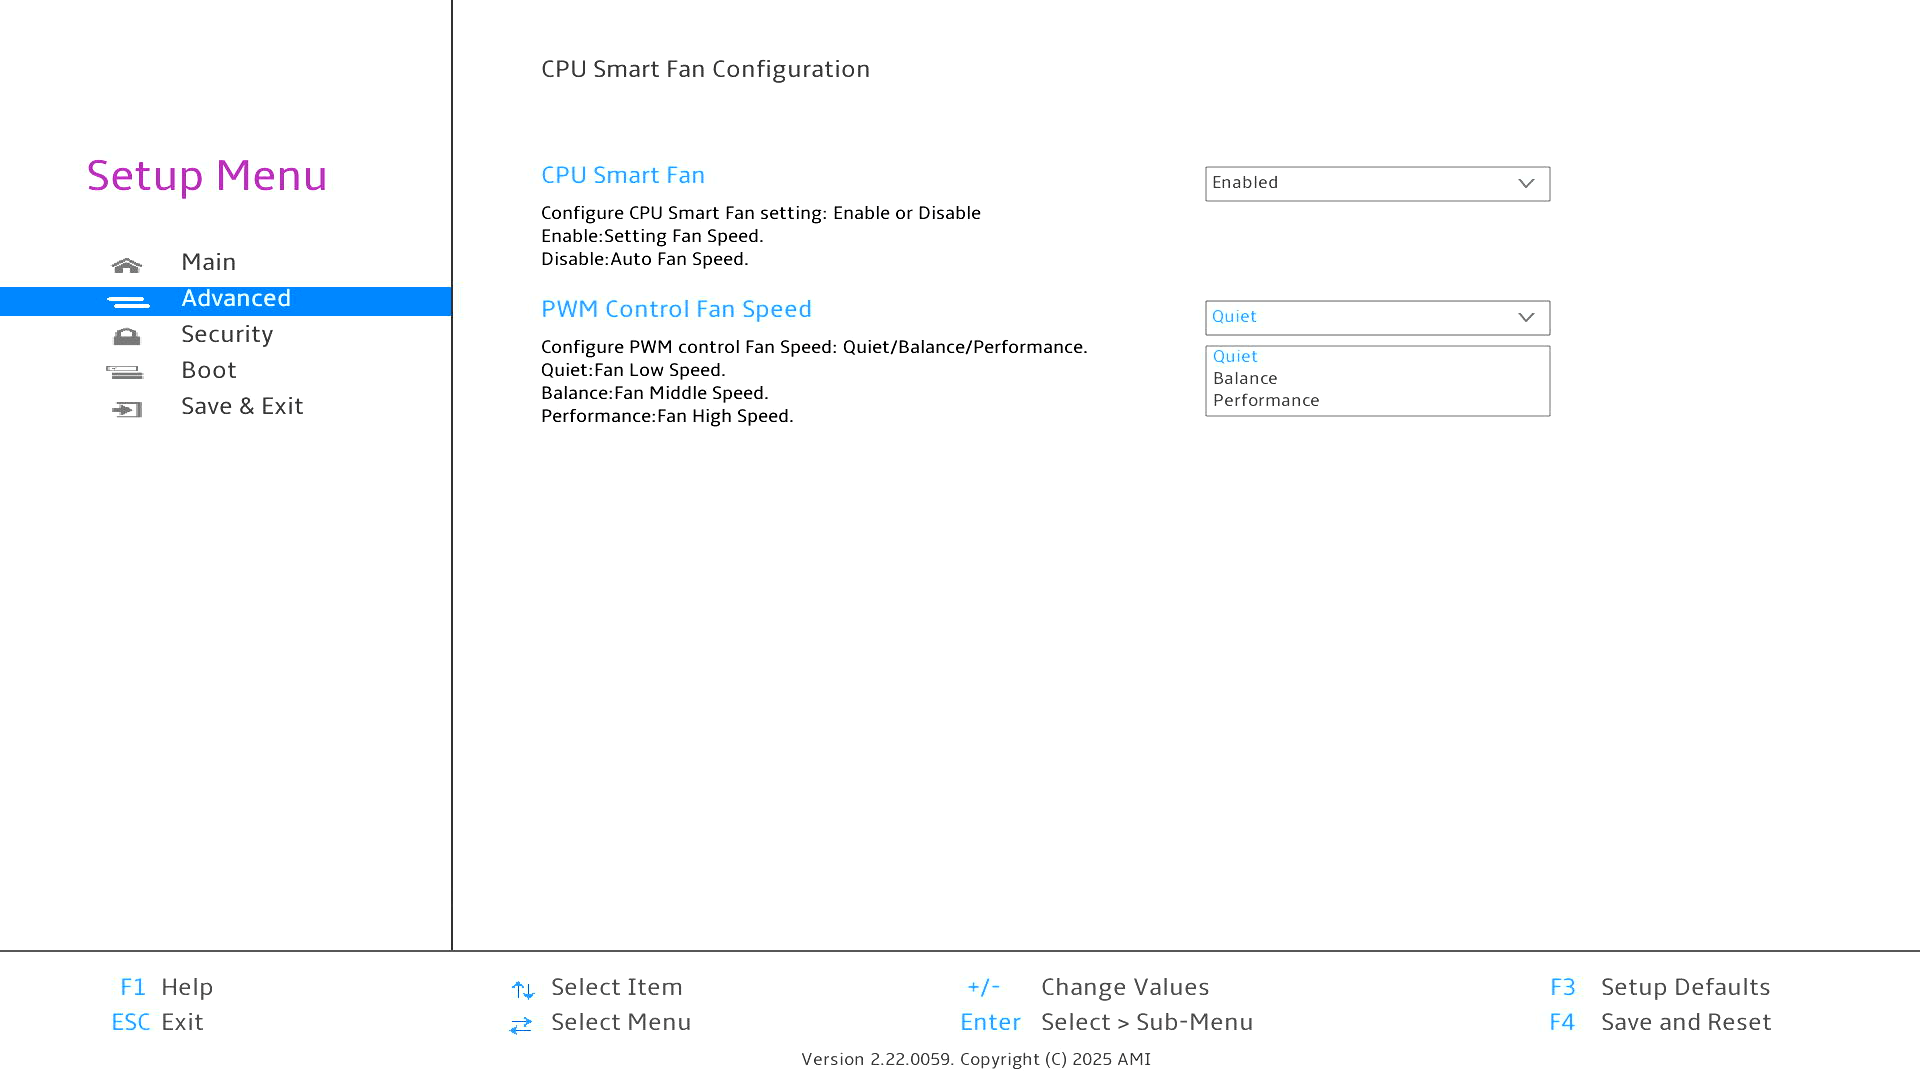Open the CPU Smart Fan Enabled dropdown

click(1376, 183)
